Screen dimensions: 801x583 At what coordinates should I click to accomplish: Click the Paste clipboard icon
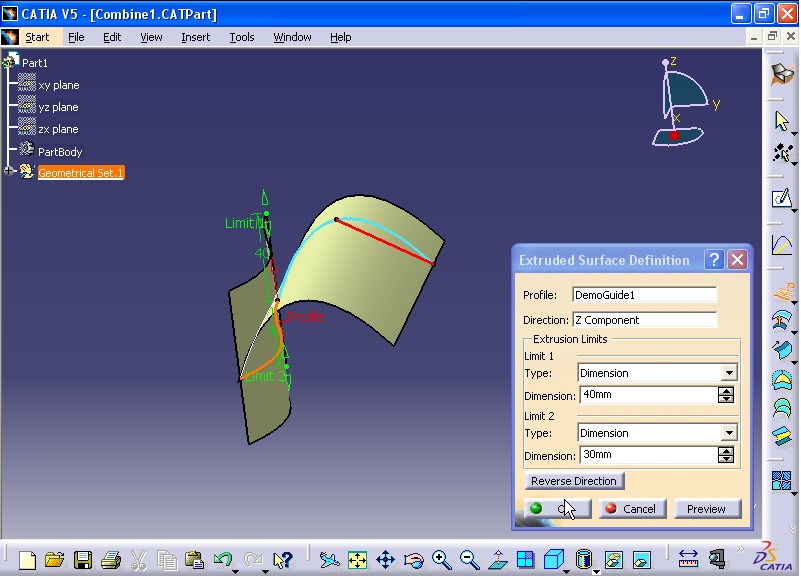point(195,560)
